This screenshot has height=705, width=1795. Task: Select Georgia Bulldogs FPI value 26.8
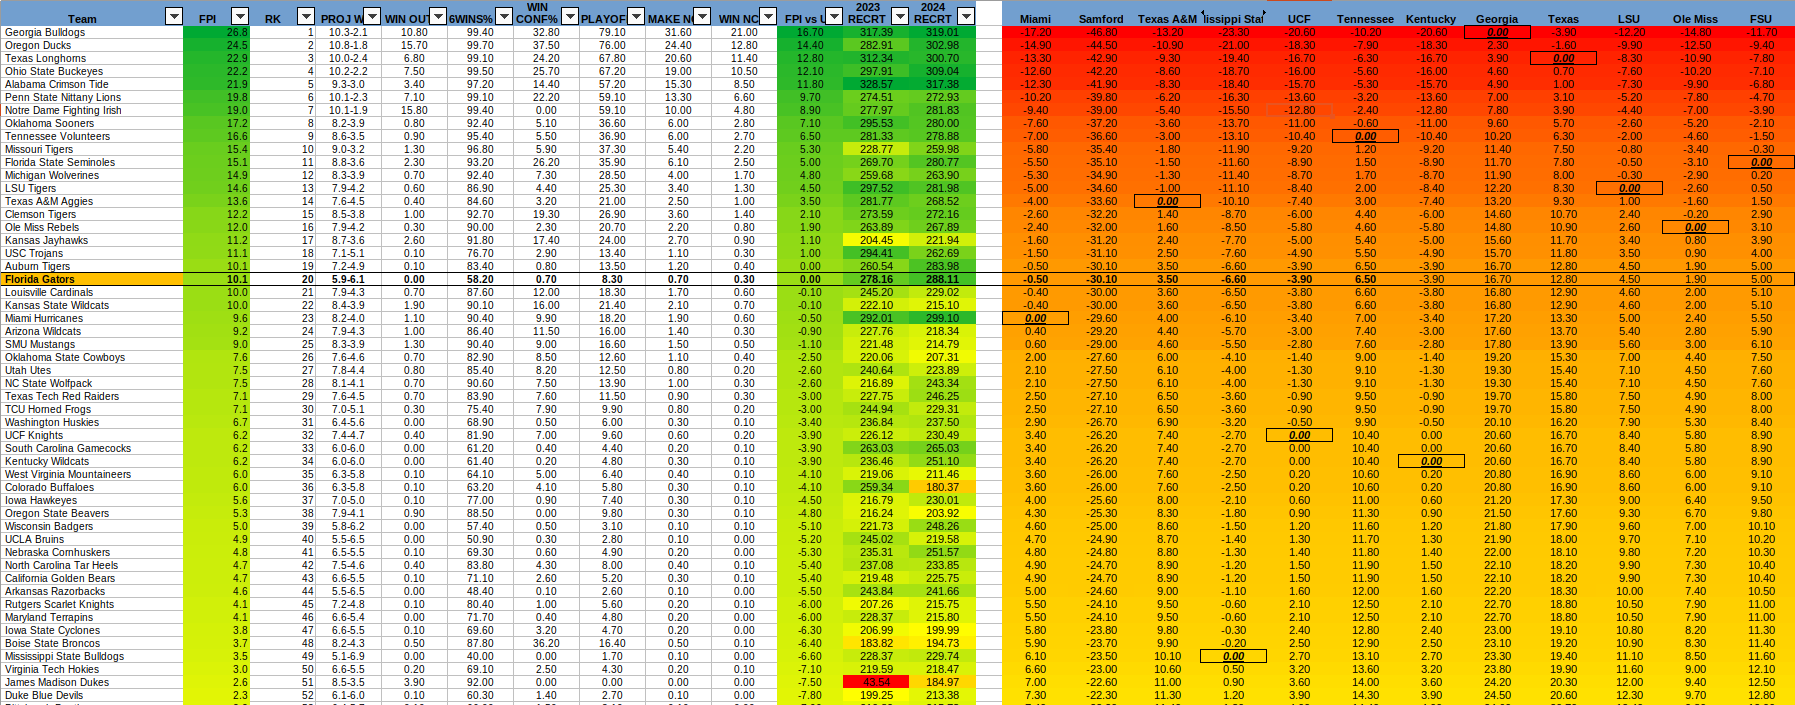(x=217, y=32)
